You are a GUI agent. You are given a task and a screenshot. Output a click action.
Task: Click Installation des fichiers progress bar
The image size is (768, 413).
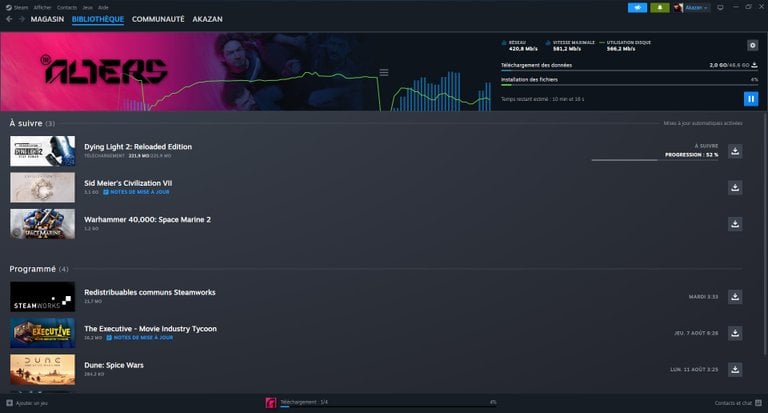coord(629,85)
